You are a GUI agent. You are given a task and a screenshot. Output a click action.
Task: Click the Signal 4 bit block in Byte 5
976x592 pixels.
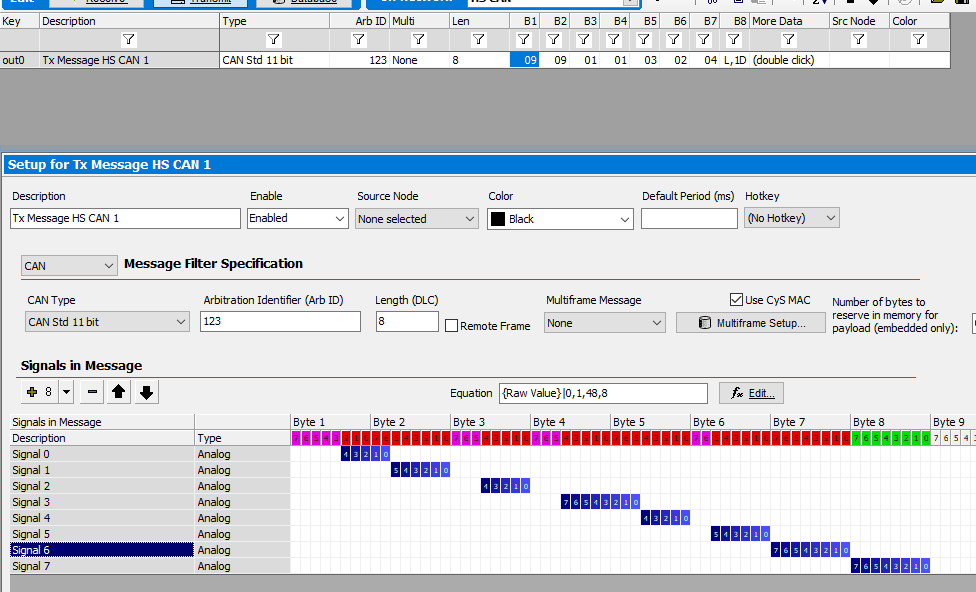pos(665,519)
